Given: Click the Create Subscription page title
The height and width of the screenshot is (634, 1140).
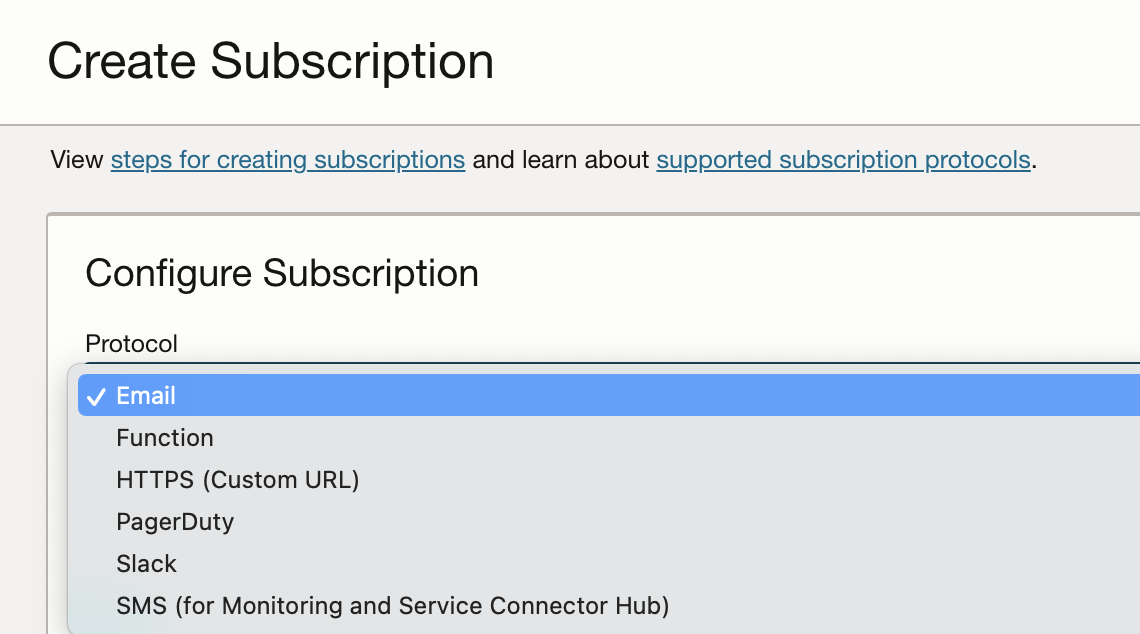Looking at the screenshot, I should [x=271, y=61].
